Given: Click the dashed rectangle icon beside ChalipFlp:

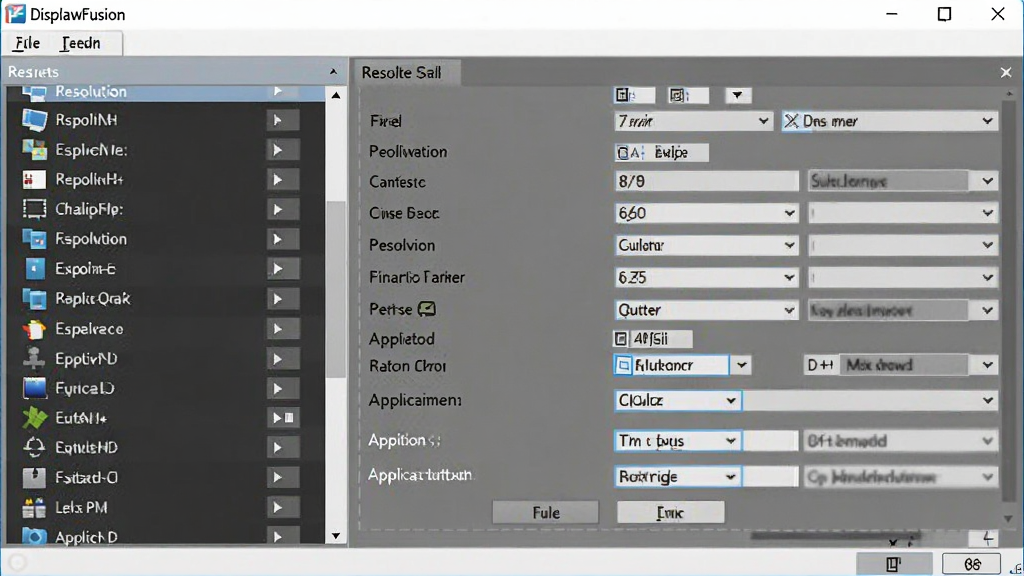Looking at the screenshot, I should tap(34, 209).
